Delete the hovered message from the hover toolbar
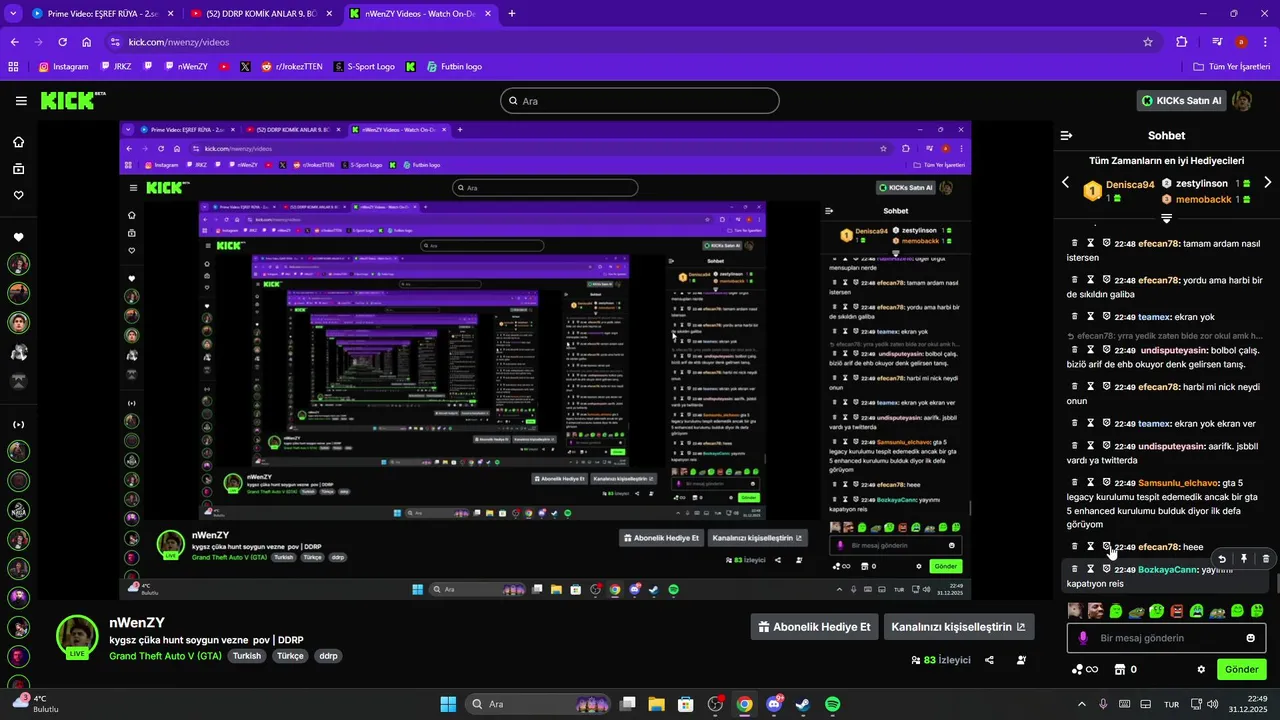The height and width of the screenshot is (720, 1280). tap(1266, 559)
